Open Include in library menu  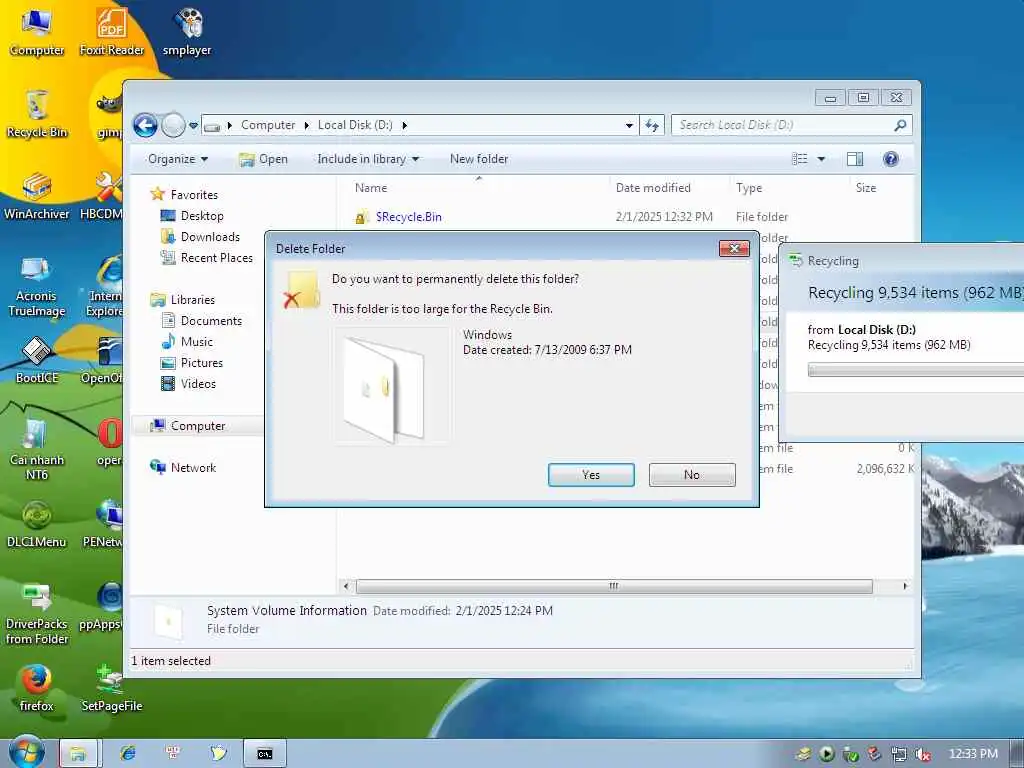point(368,159)
